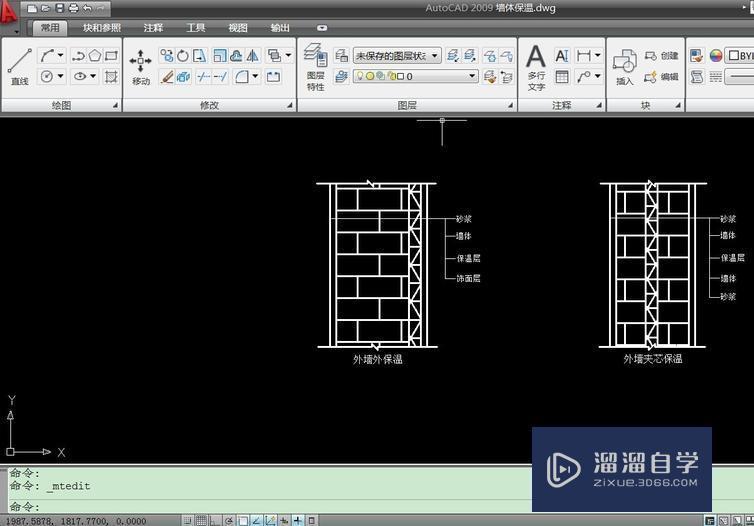
Task: Click the Insert block (插入) icon
Action: tap(625, 66)
